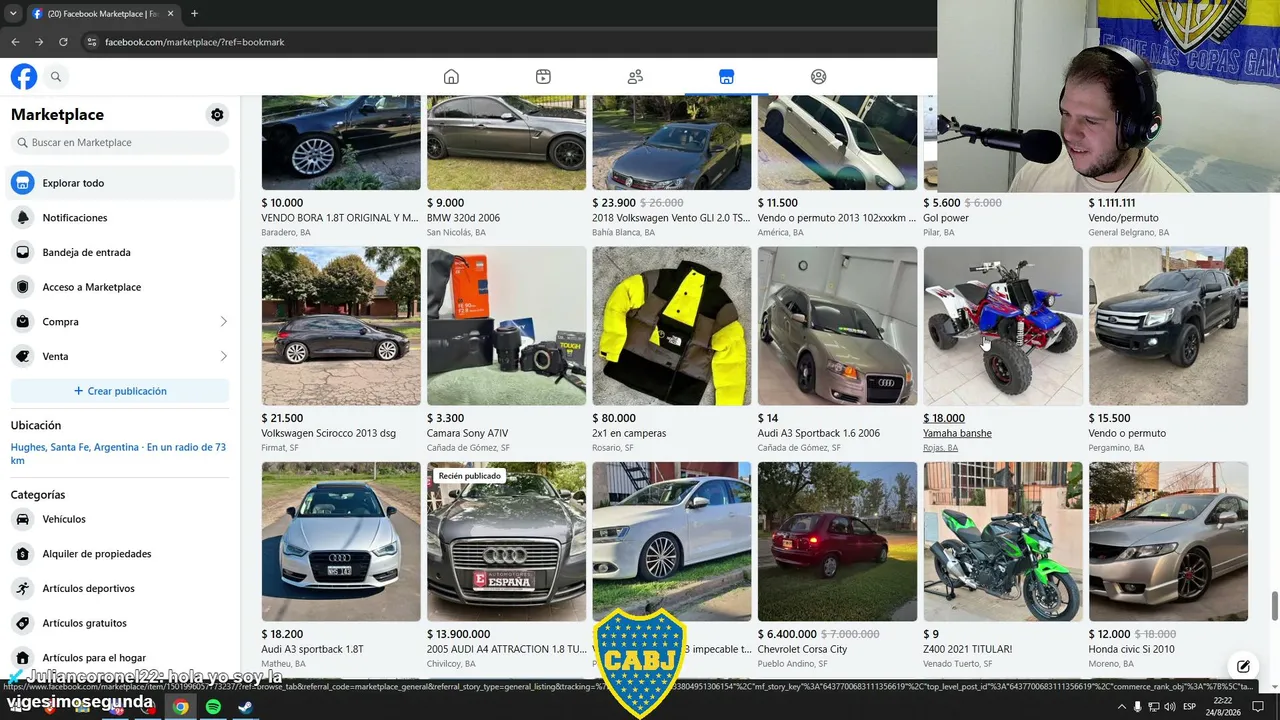Viewport: 1280px width, 720px height.
Task: Click the browser Forward arrow
Action: [x=39, y=42]
